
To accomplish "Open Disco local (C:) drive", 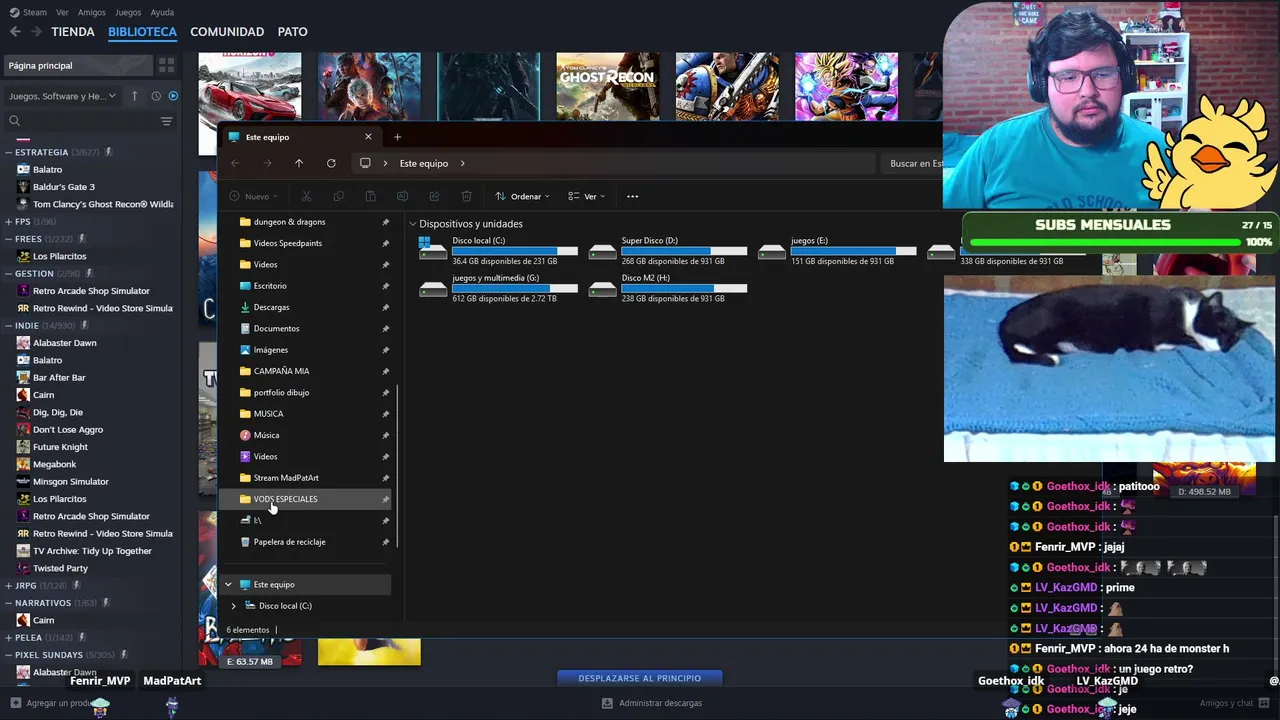I will click(498, 250).
